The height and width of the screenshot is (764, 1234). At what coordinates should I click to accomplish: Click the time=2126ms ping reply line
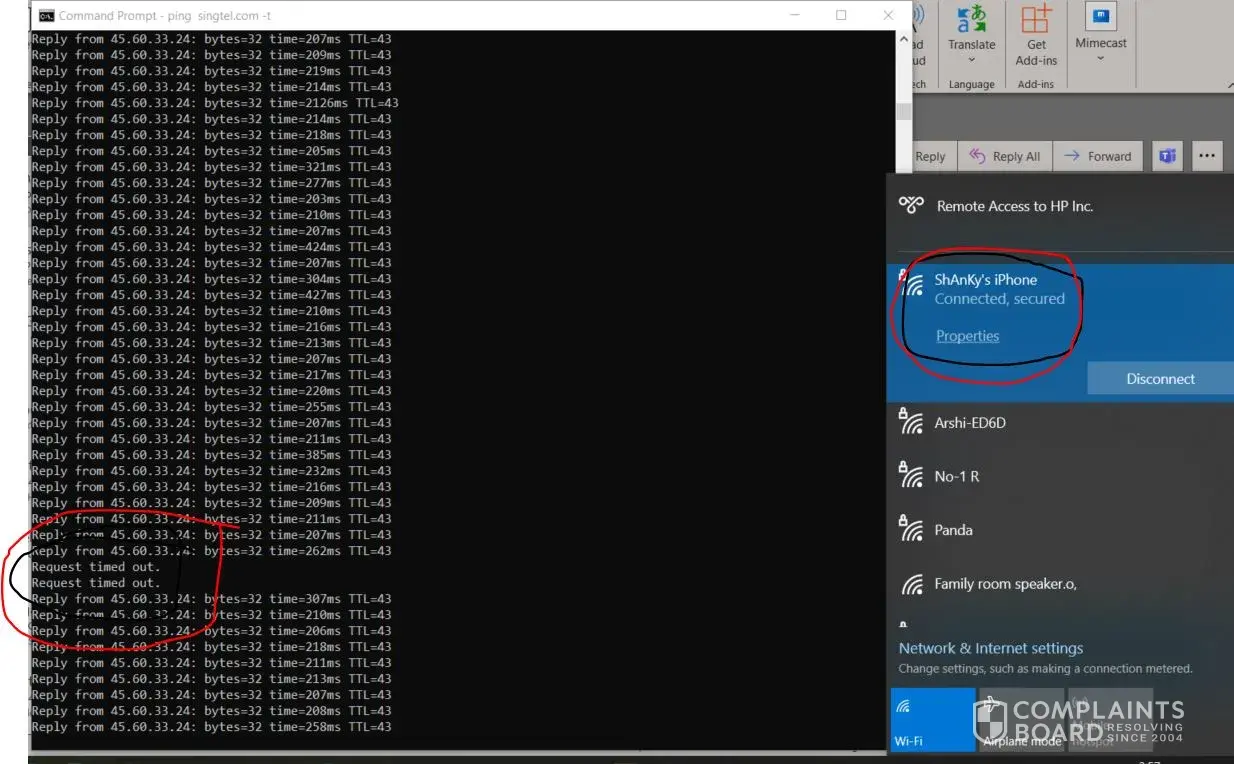pos(215,103)
